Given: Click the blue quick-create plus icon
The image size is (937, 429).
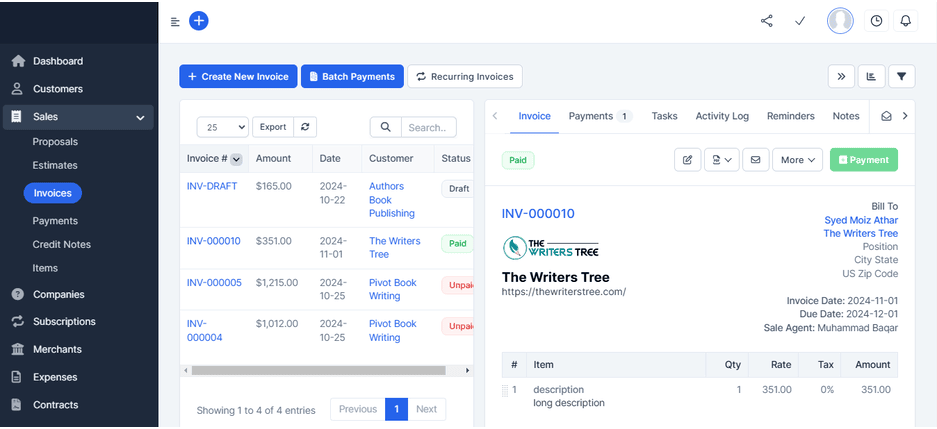Looking at the screenshot, I should tap(199, 21).
